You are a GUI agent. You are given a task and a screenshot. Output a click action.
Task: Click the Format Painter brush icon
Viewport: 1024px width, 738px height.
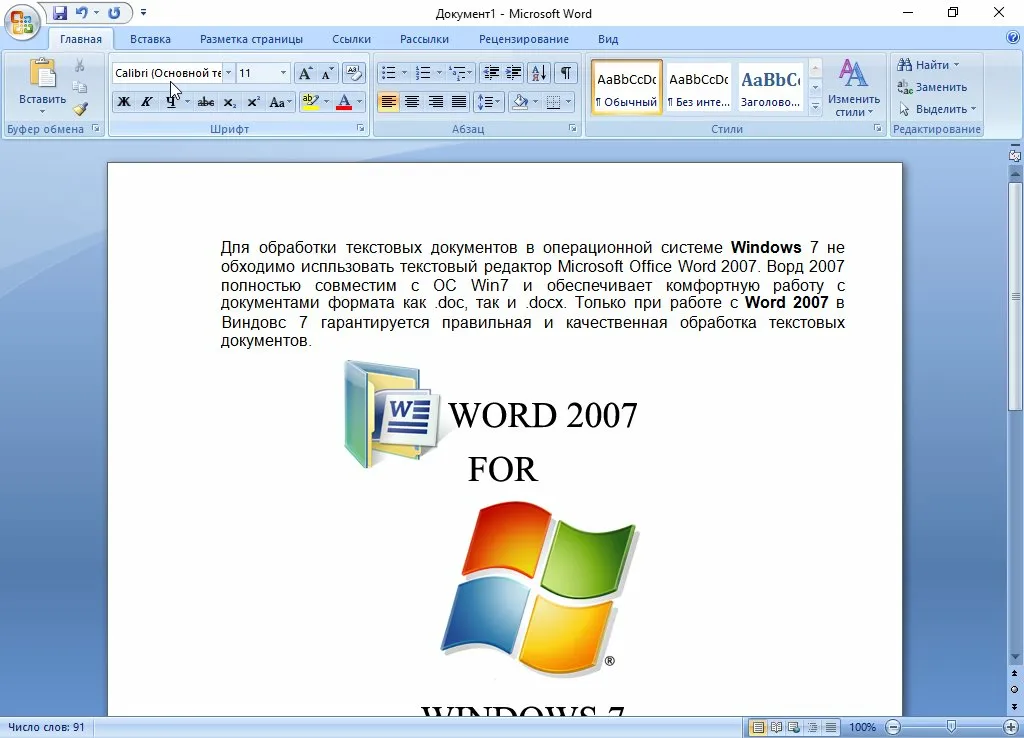pyautogui.click(x=80, y=109)
